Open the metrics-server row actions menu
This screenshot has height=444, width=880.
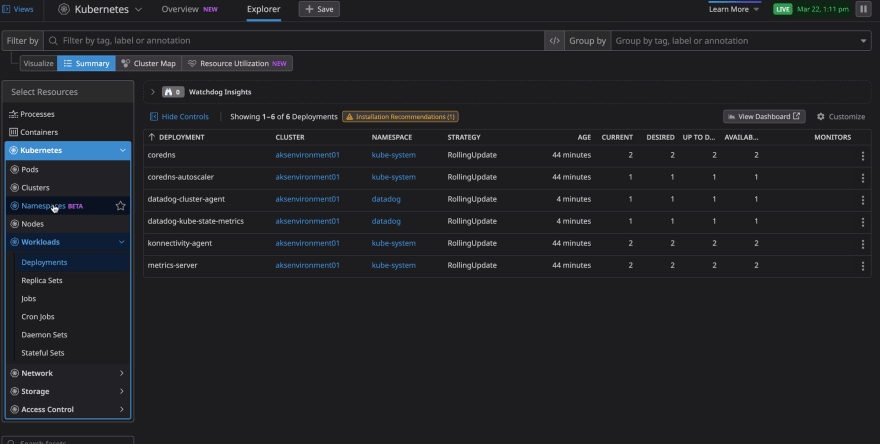pyautogui.click(x=863, y=267)
